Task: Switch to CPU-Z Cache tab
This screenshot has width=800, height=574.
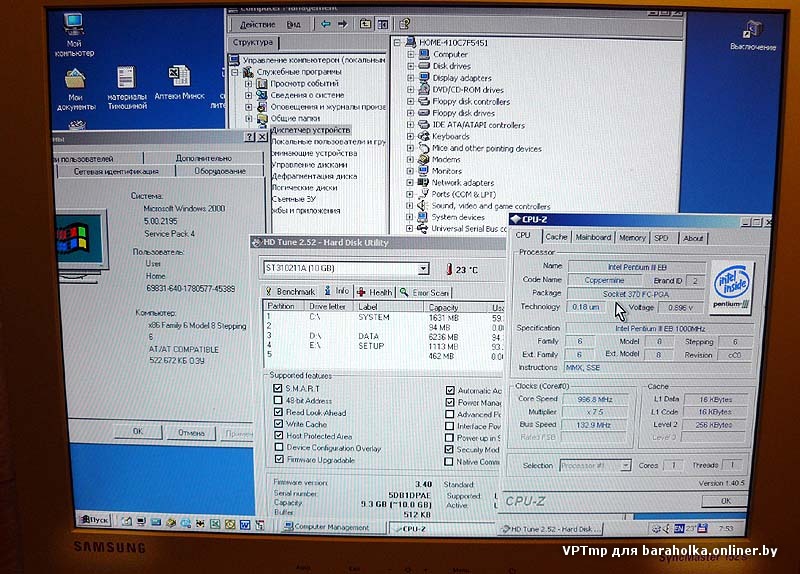Action: tap(556, 237)
